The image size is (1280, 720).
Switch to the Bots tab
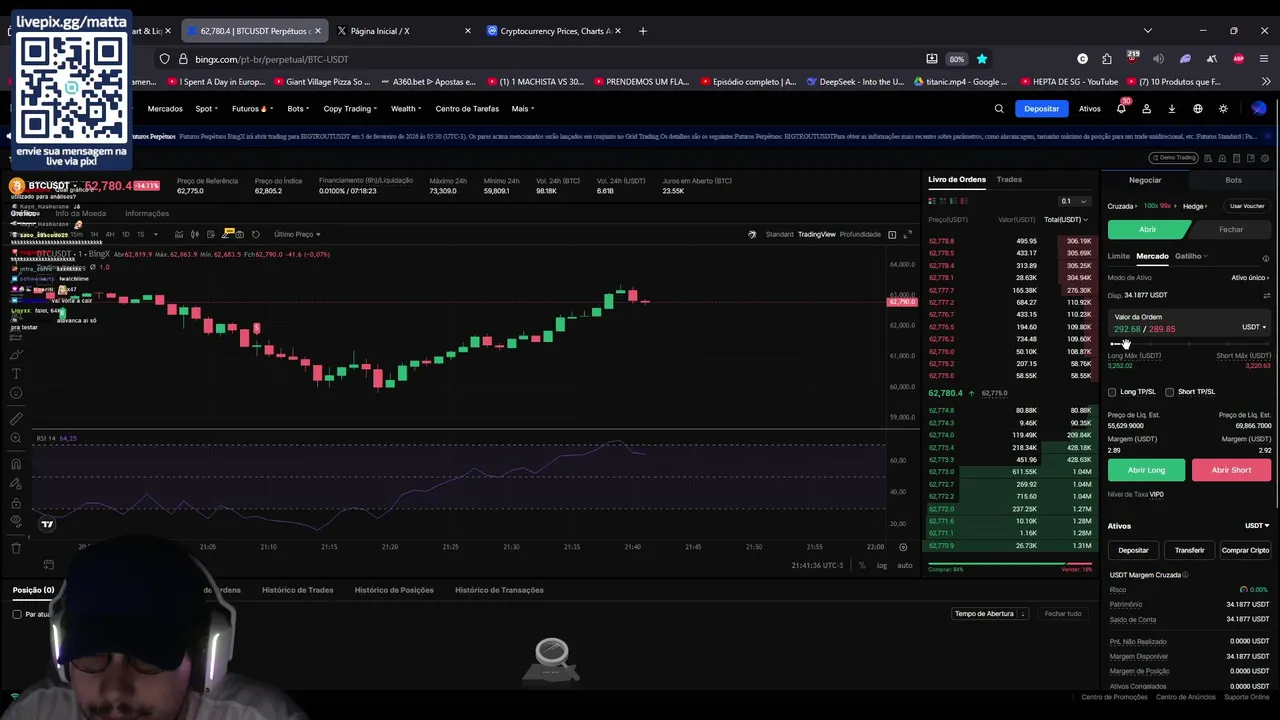coord(1233,180)
